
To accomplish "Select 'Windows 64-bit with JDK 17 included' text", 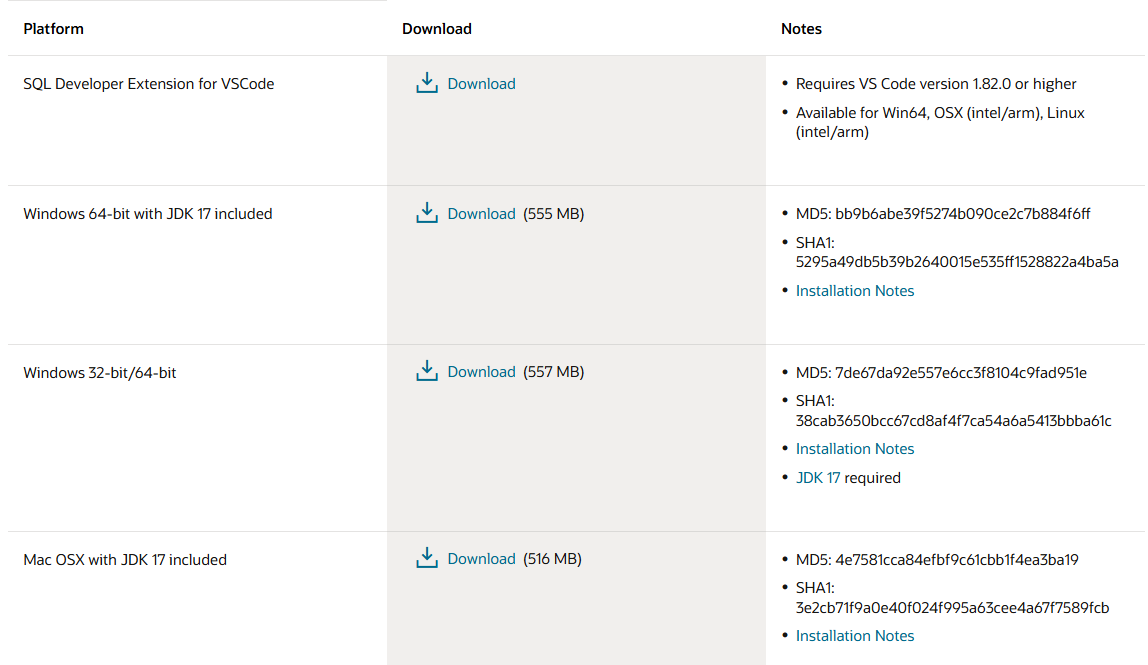I will (148, 214).
